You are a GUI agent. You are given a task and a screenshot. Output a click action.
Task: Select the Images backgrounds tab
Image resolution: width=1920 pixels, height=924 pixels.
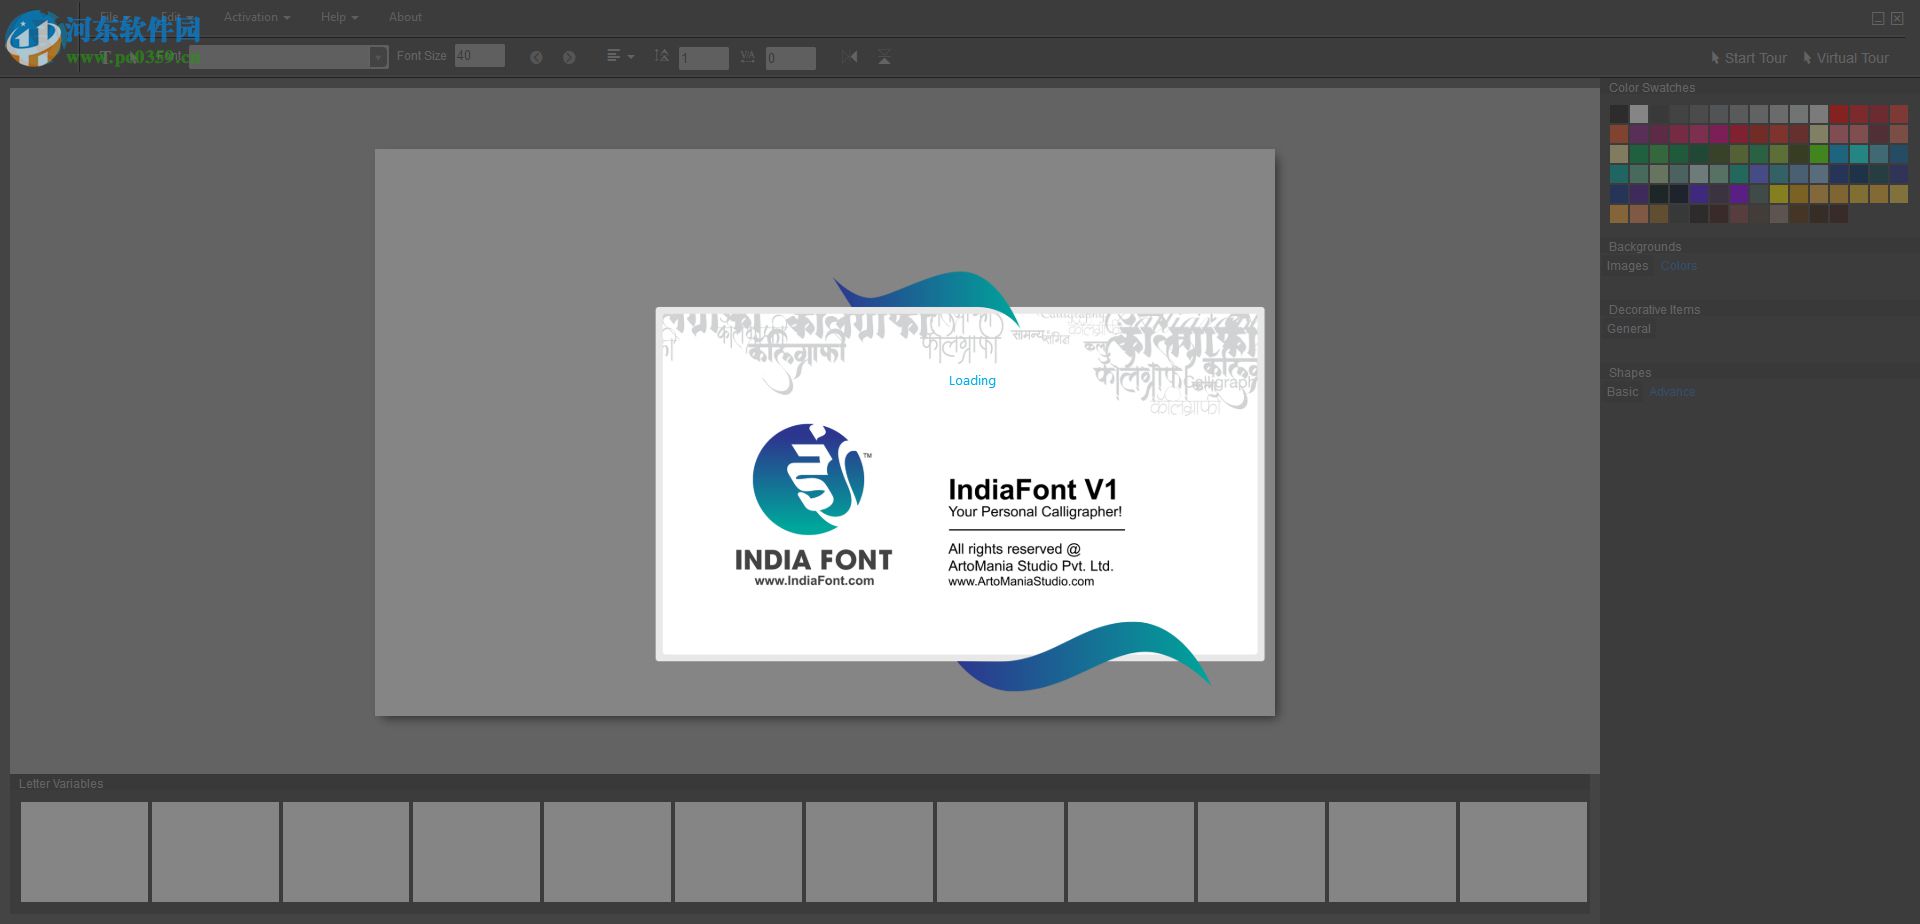pos(1627,266)
